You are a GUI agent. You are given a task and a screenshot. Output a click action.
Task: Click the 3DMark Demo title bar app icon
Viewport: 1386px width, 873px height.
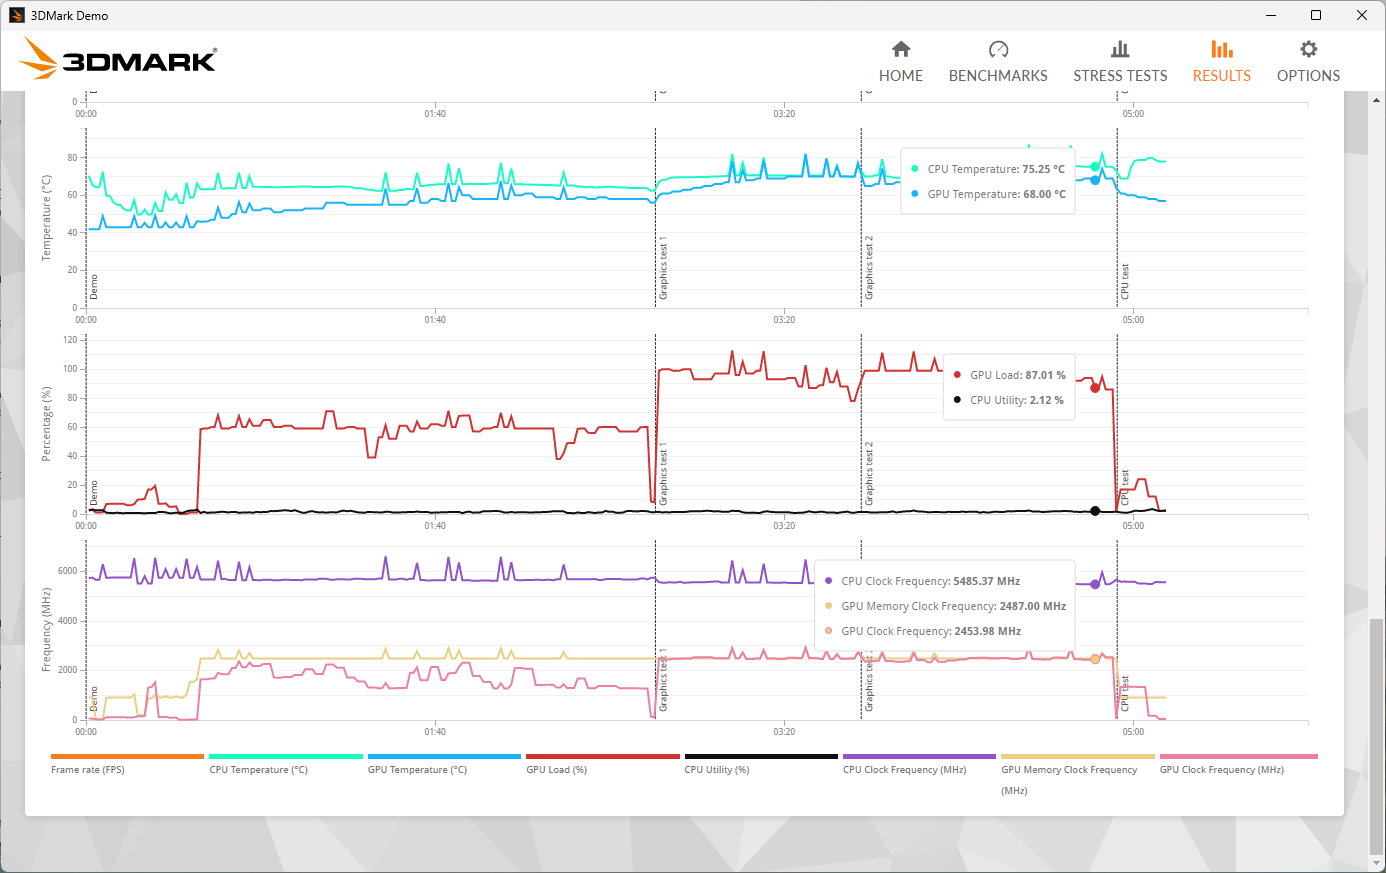click(16, 15)
